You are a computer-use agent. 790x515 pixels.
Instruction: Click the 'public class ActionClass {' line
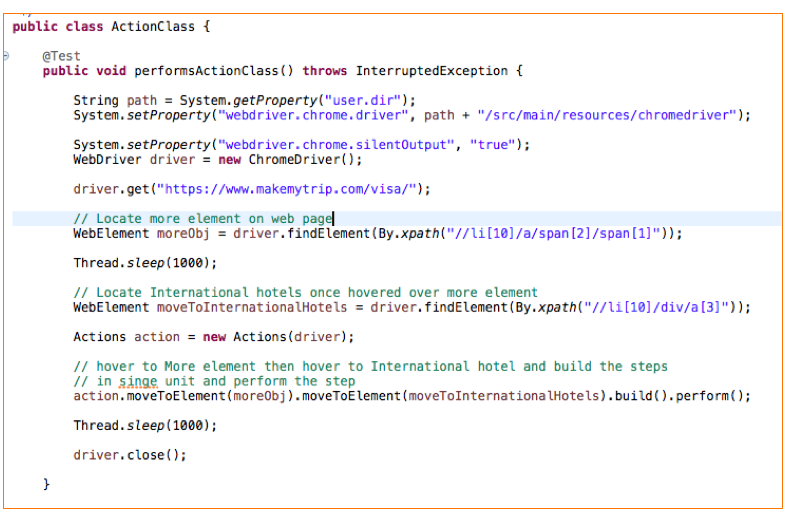coord(111,27)
